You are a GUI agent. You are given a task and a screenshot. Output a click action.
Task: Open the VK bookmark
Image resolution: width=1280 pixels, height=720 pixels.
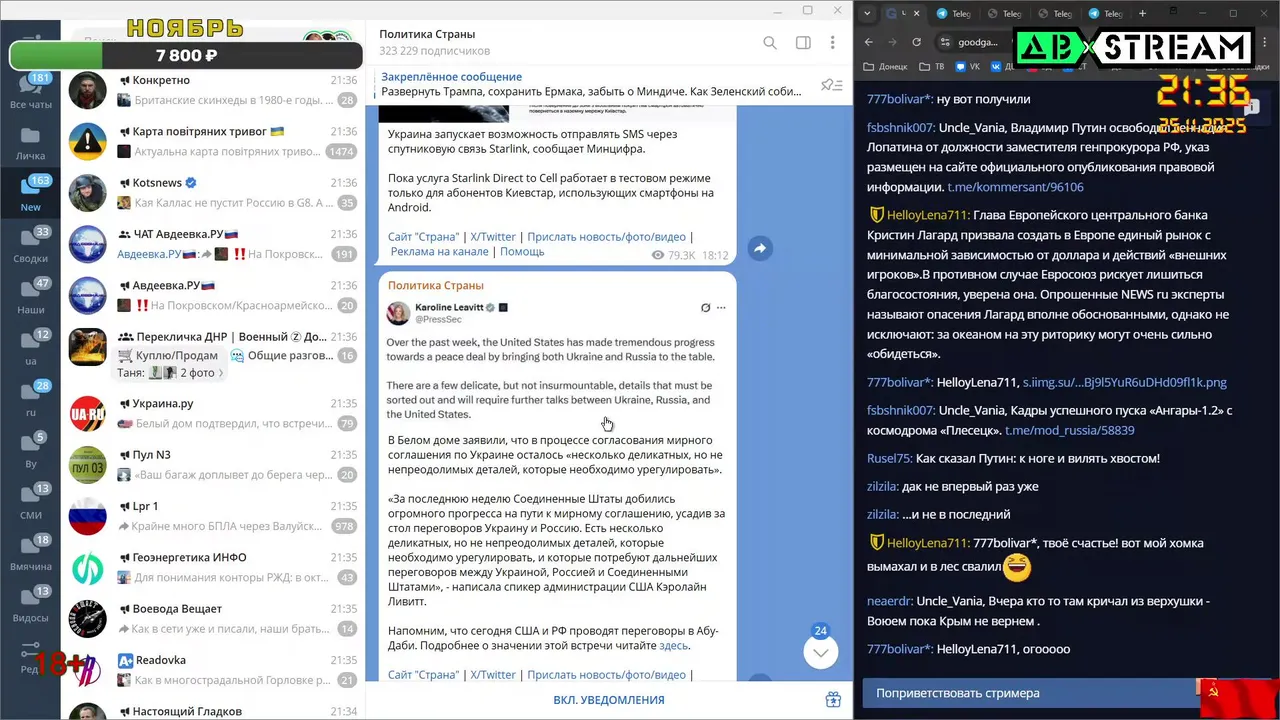(x=967, y=67)
